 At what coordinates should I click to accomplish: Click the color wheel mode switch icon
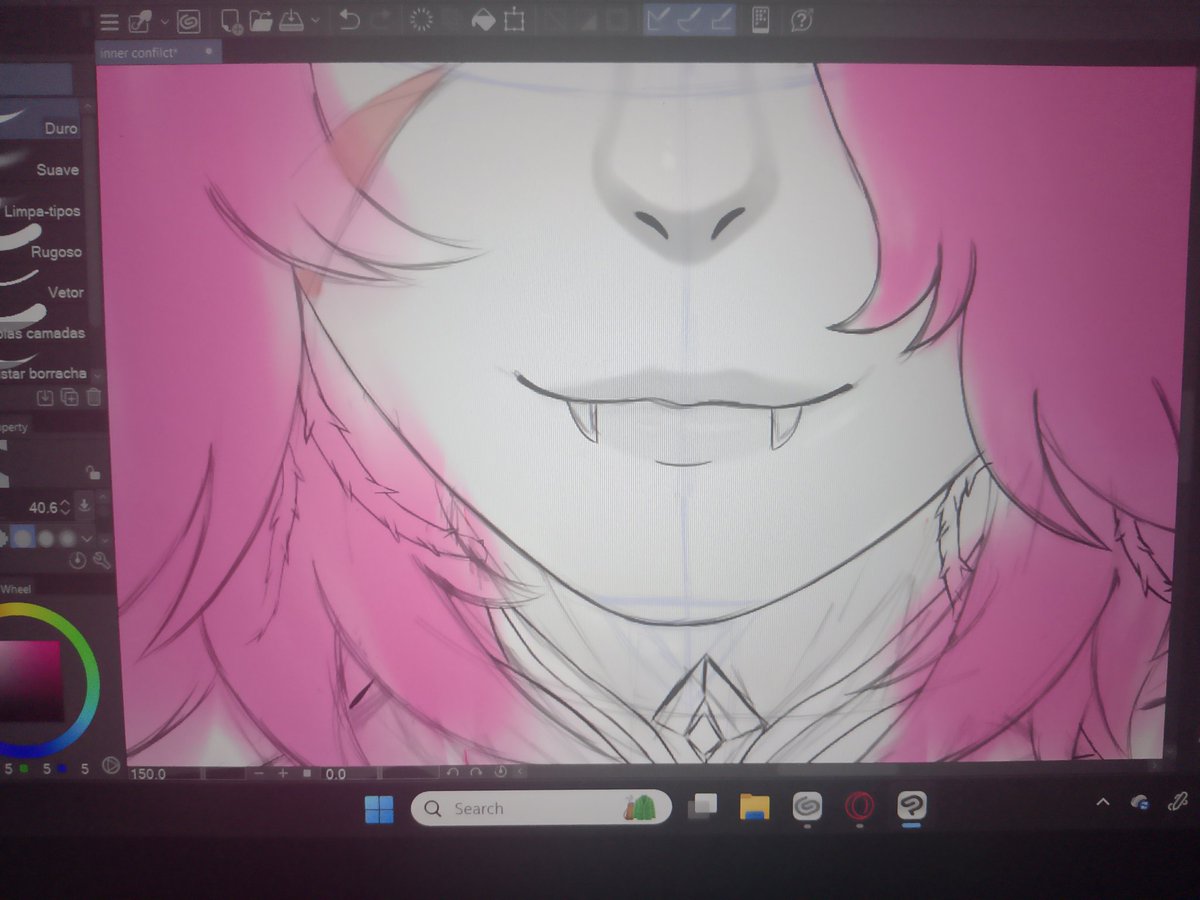tap(111, 765)
